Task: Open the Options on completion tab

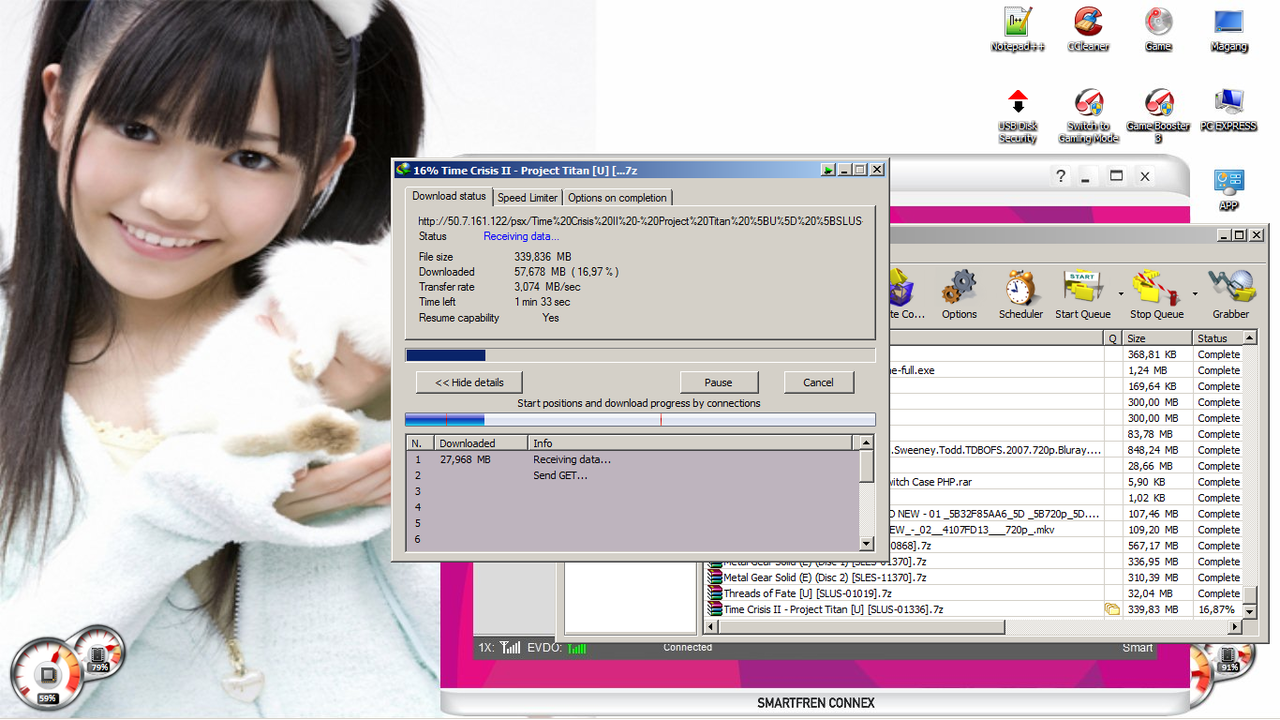Action: coord(618,198)
